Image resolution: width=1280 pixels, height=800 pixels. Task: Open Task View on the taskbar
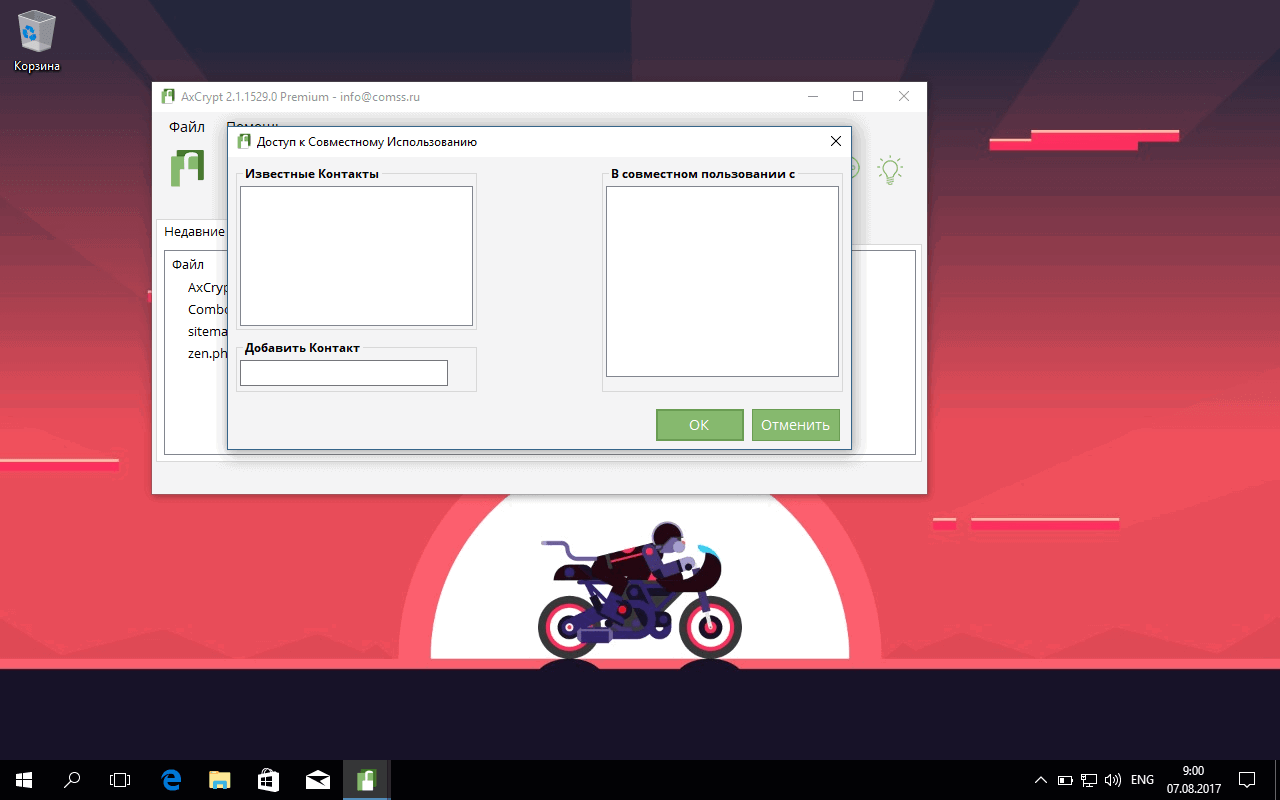[120, 780]
